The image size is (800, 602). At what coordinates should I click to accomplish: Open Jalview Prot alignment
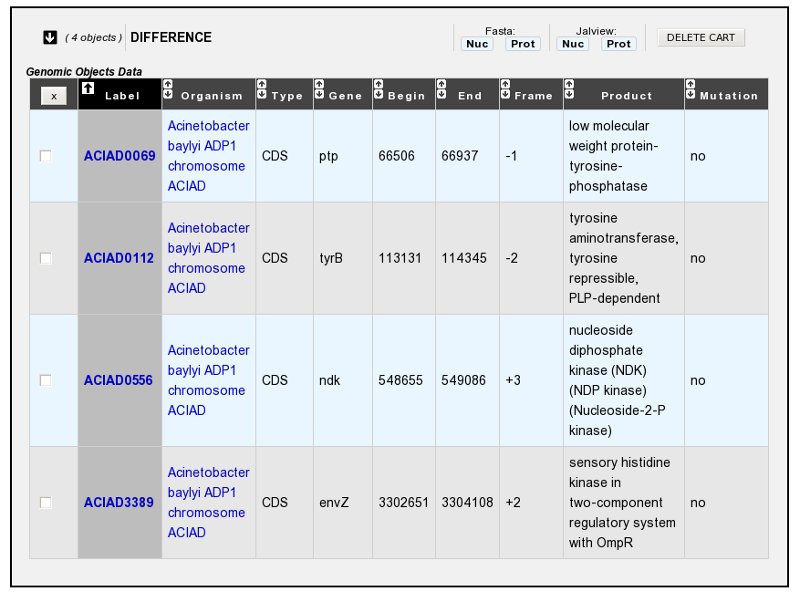(x=618, y=44)
